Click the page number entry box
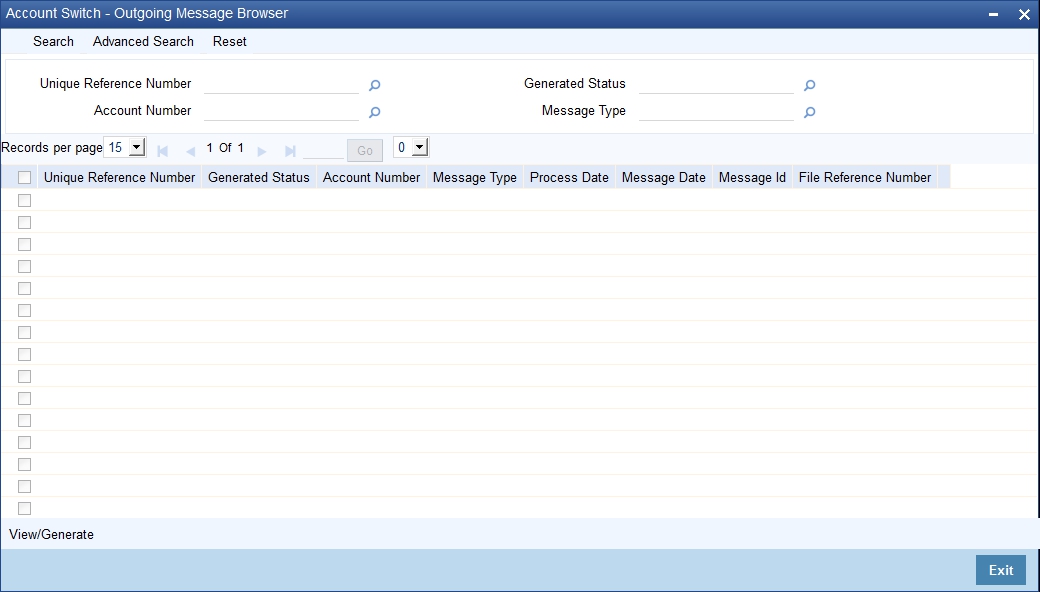 (x=323, y=150)
